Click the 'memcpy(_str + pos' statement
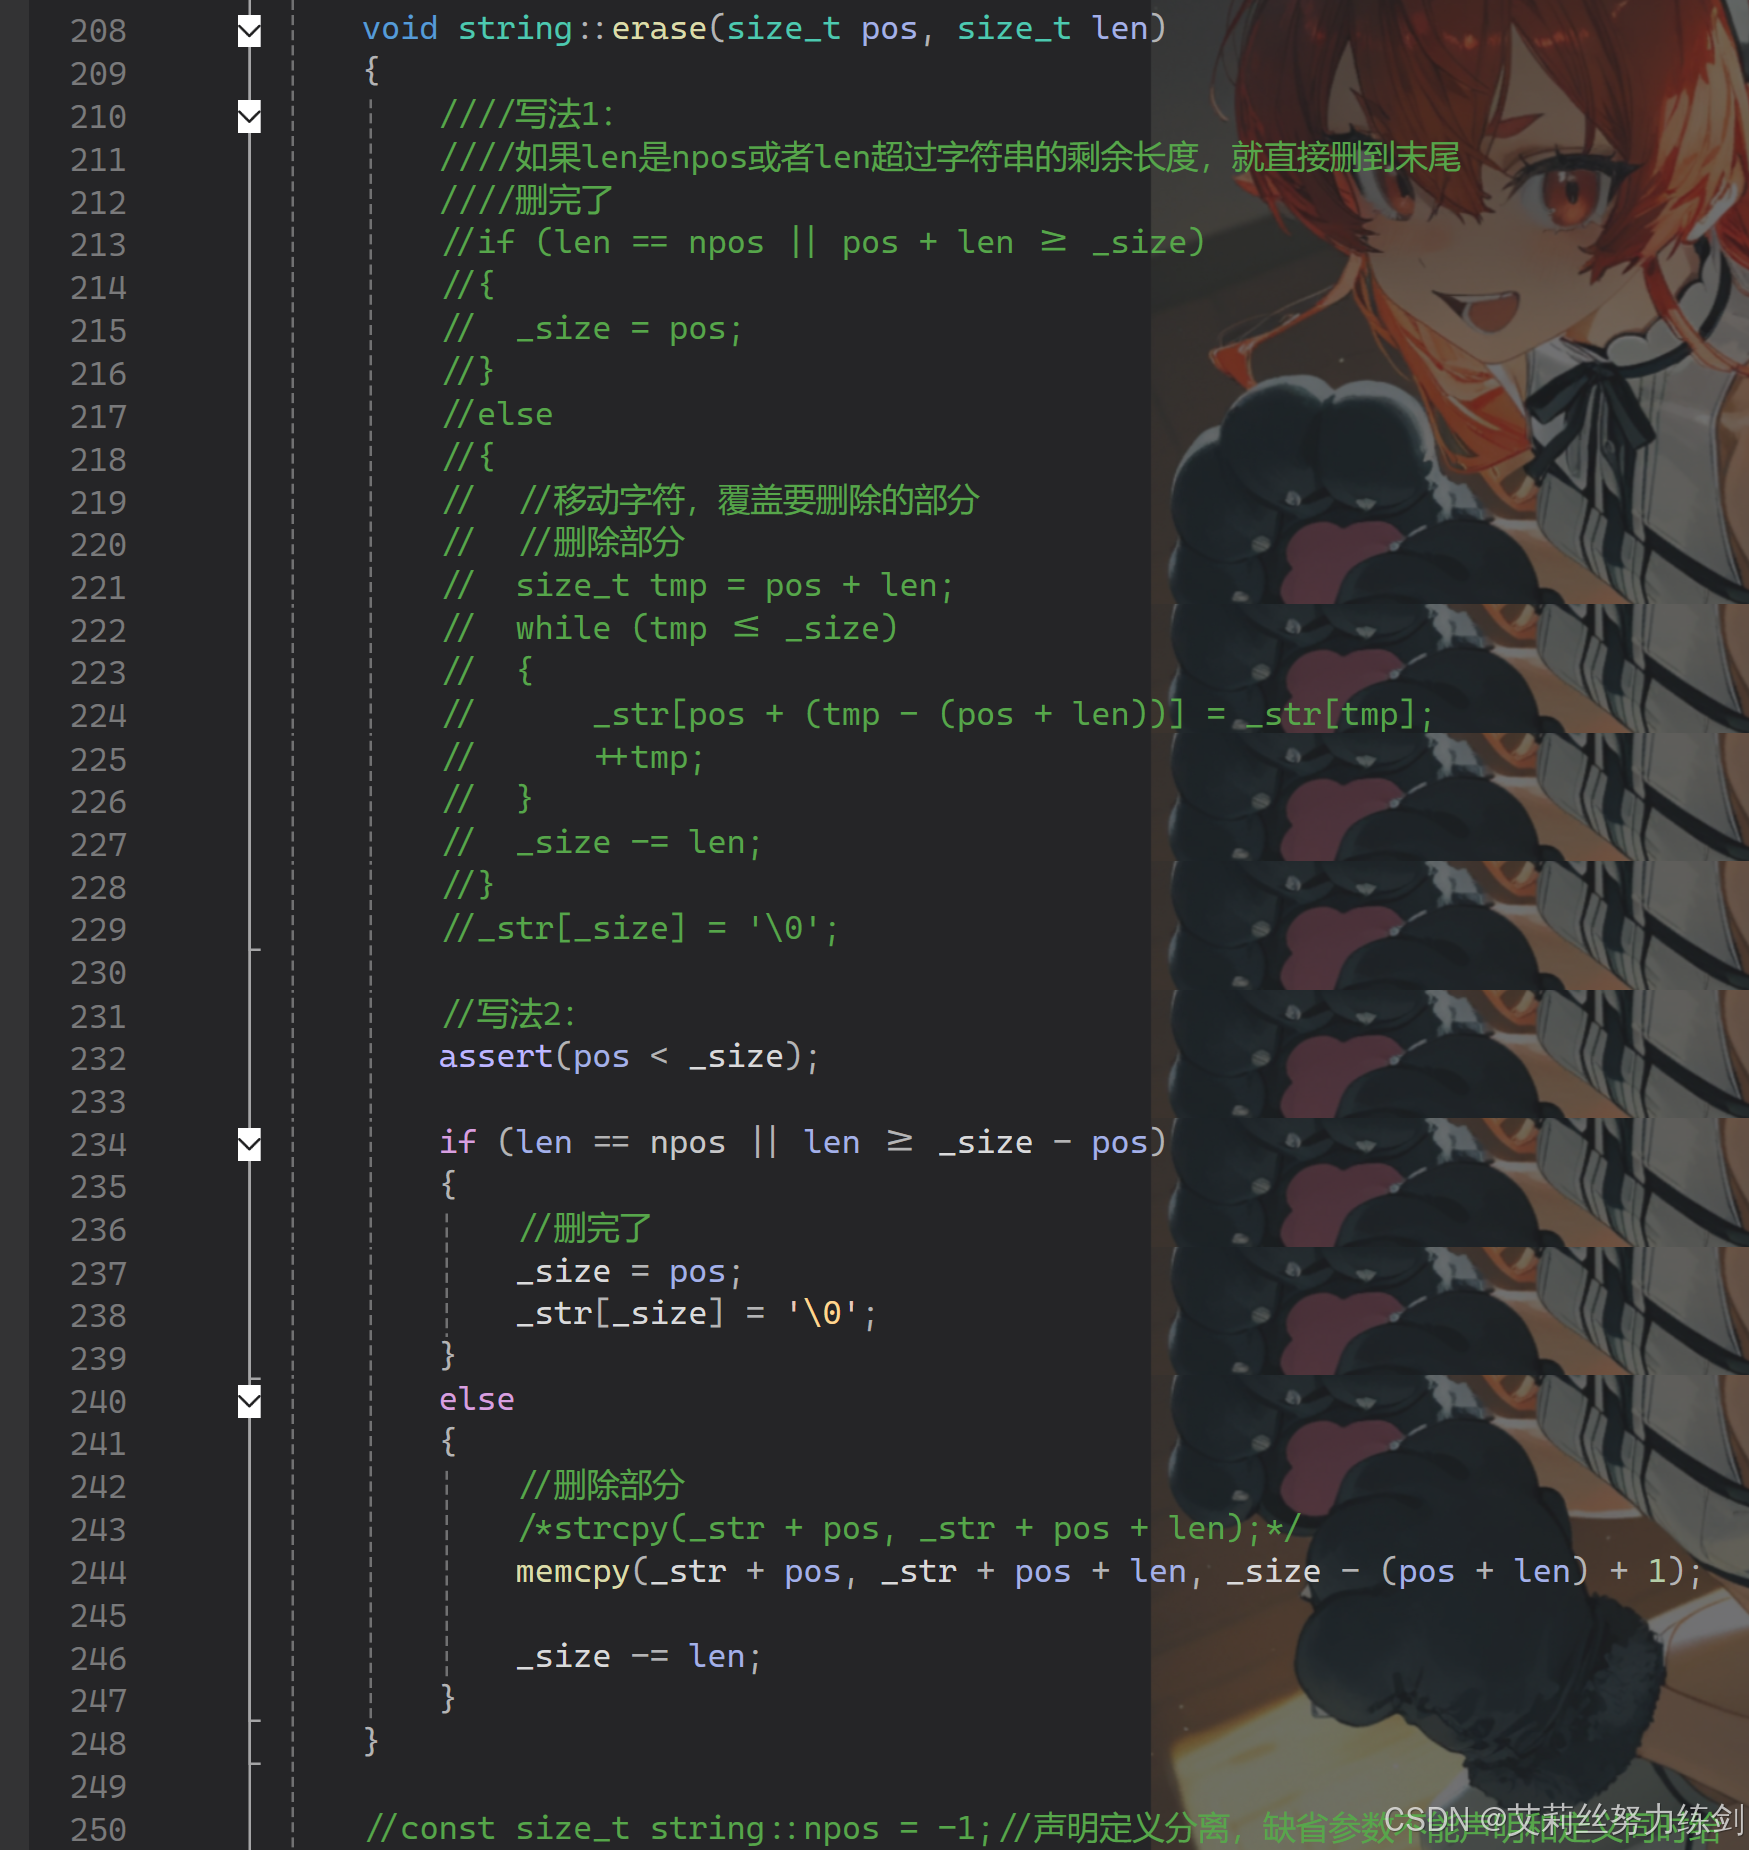1749x1850 pixels. tap(1109, 1572)
